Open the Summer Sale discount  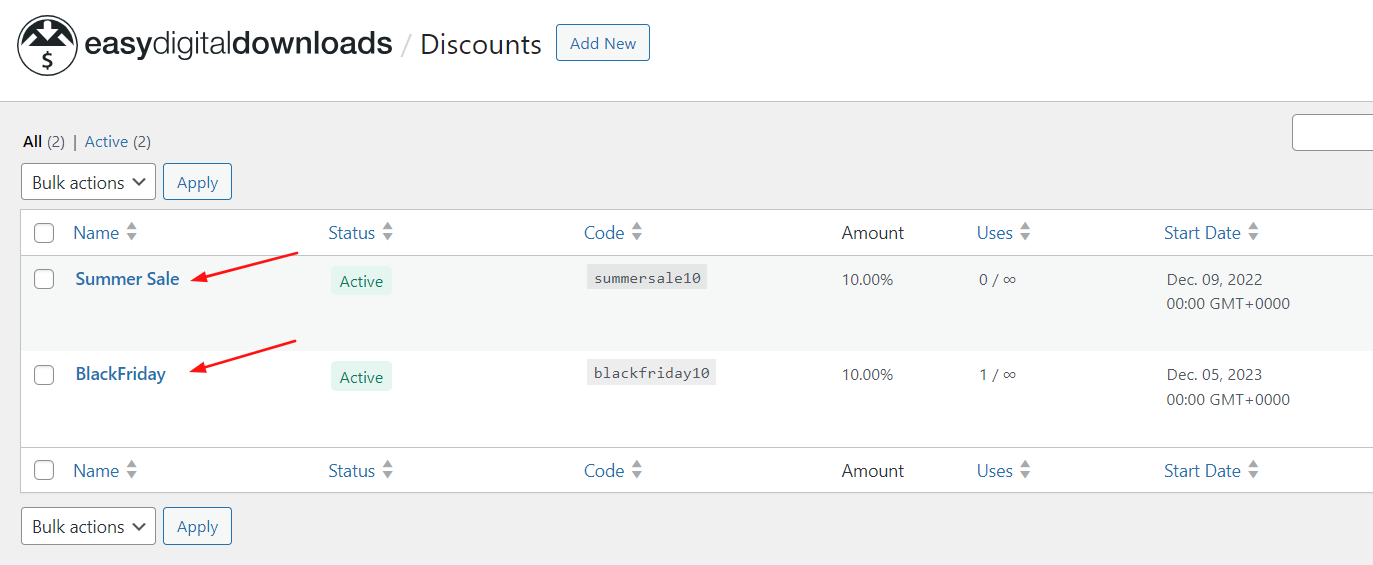[x=127, y=279]
